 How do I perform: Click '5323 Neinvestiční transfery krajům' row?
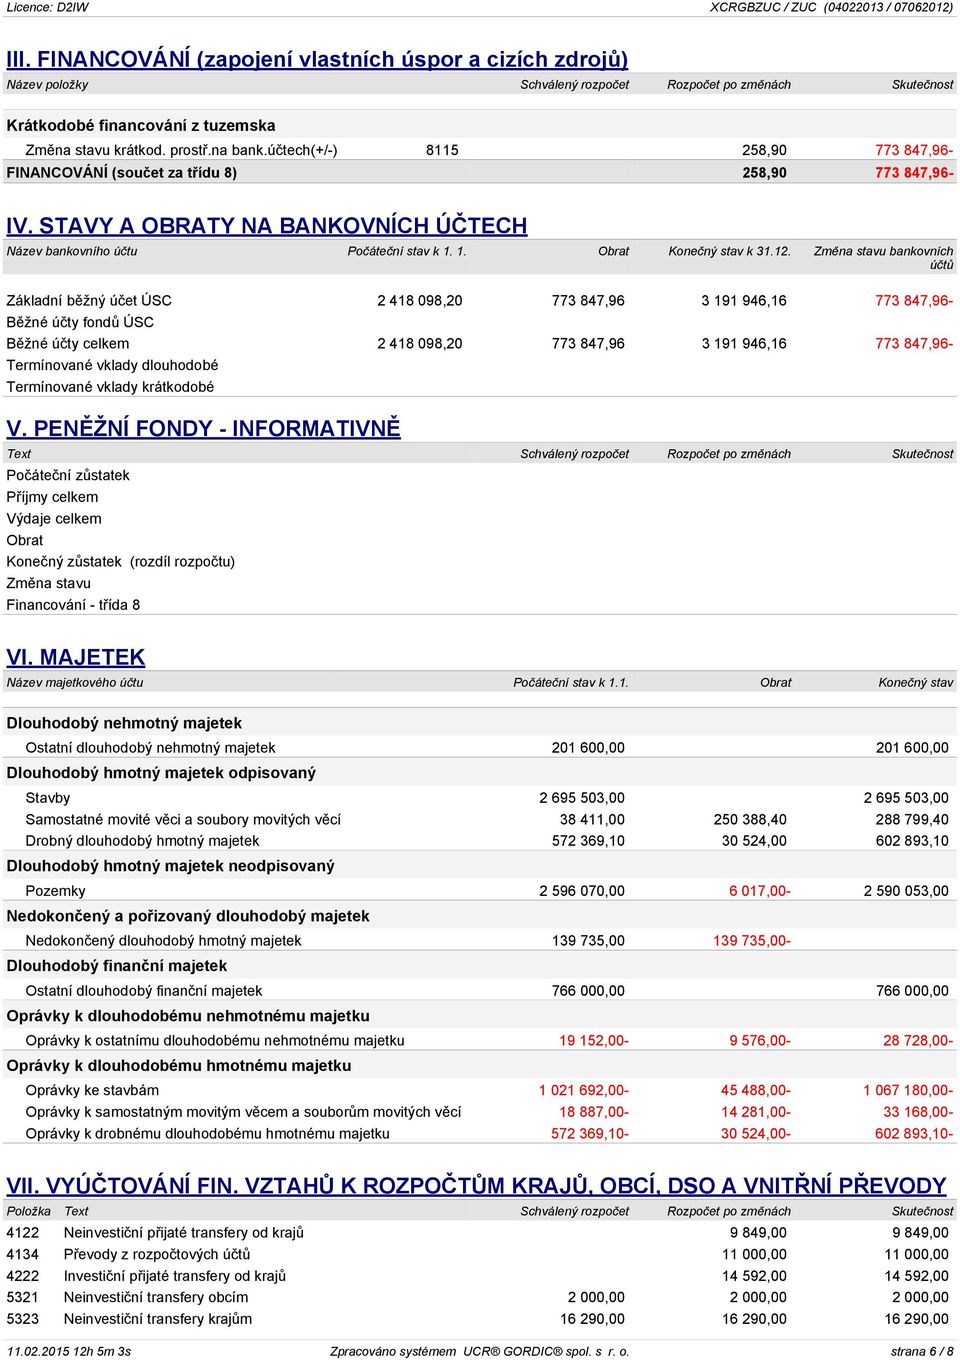tap(480, 1319)
